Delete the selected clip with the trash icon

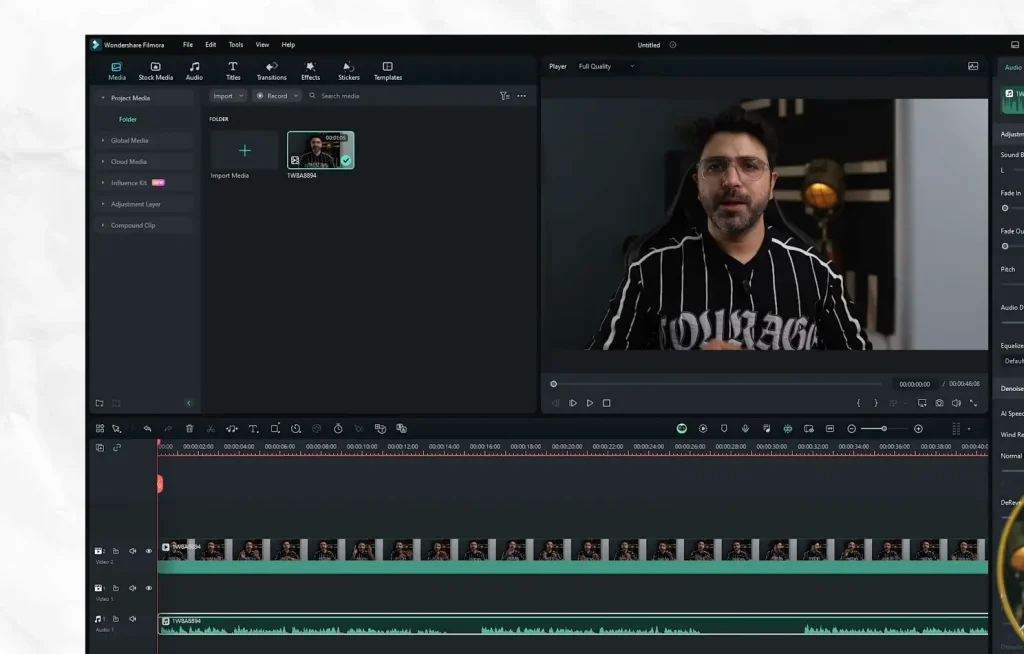click(x=189, y=429)
